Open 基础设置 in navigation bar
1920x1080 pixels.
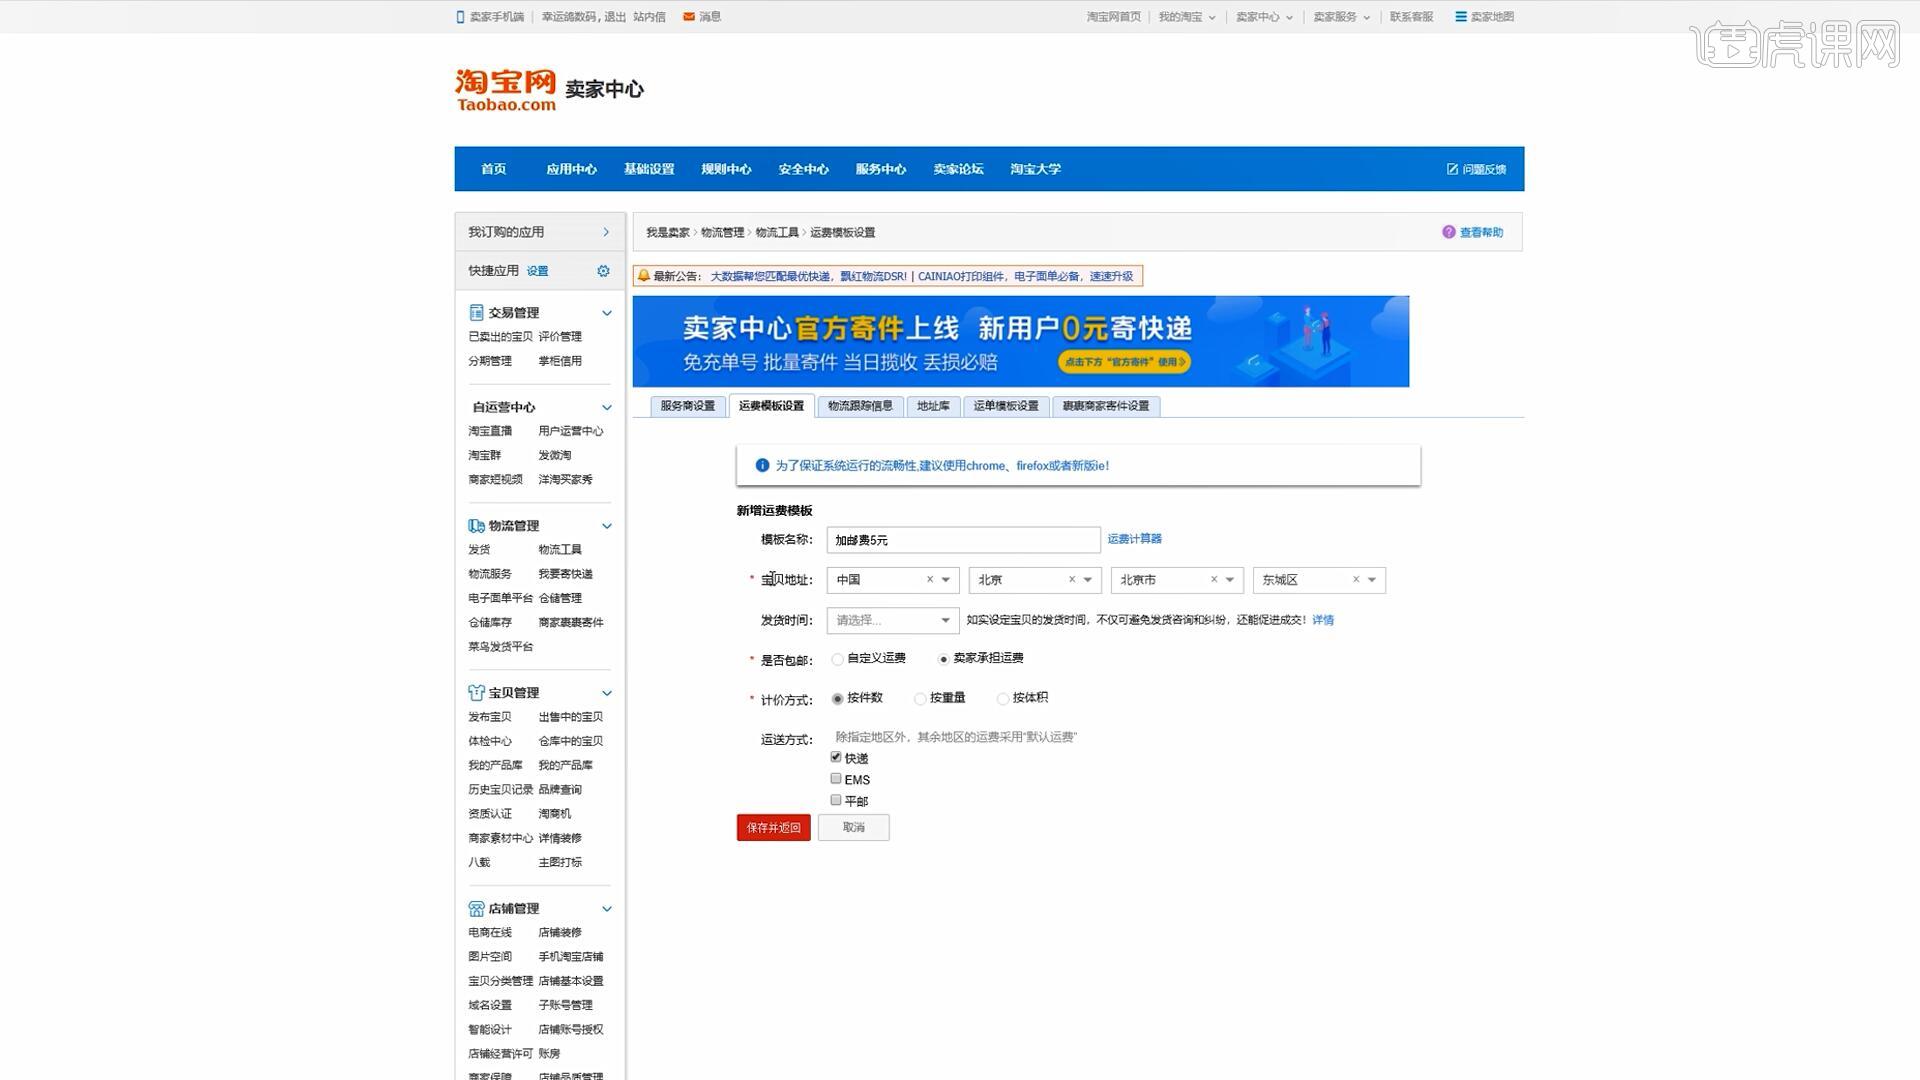click(x=649, y=169)
